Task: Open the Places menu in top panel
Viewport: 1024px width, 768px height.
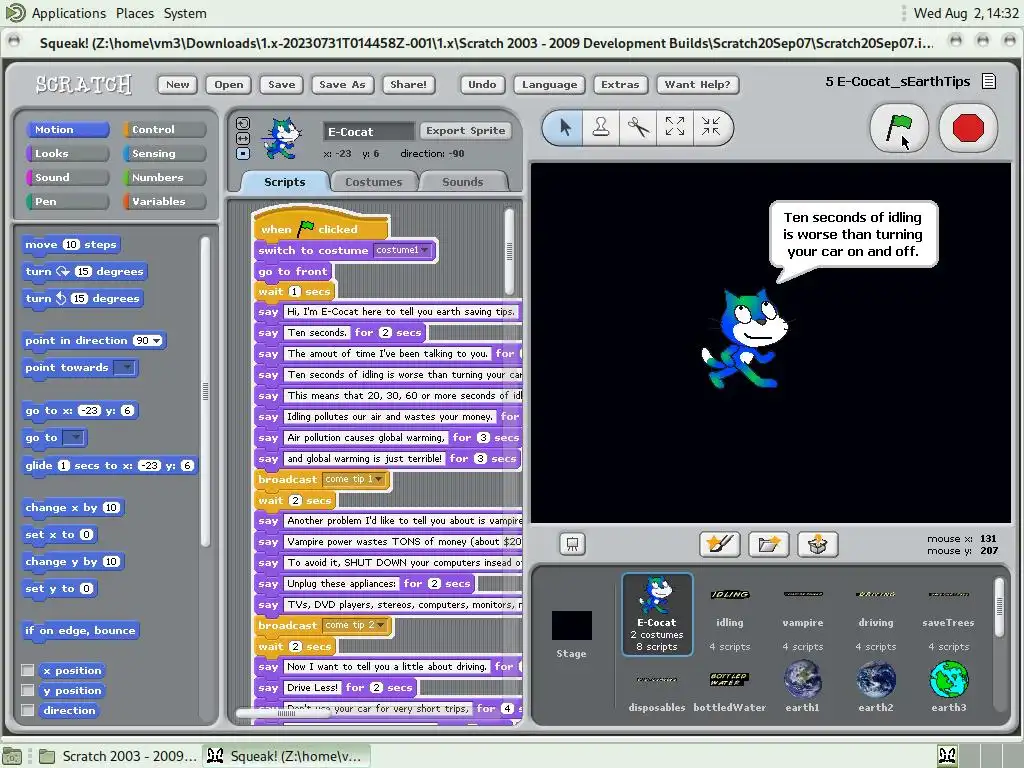Action: [135, 13]
